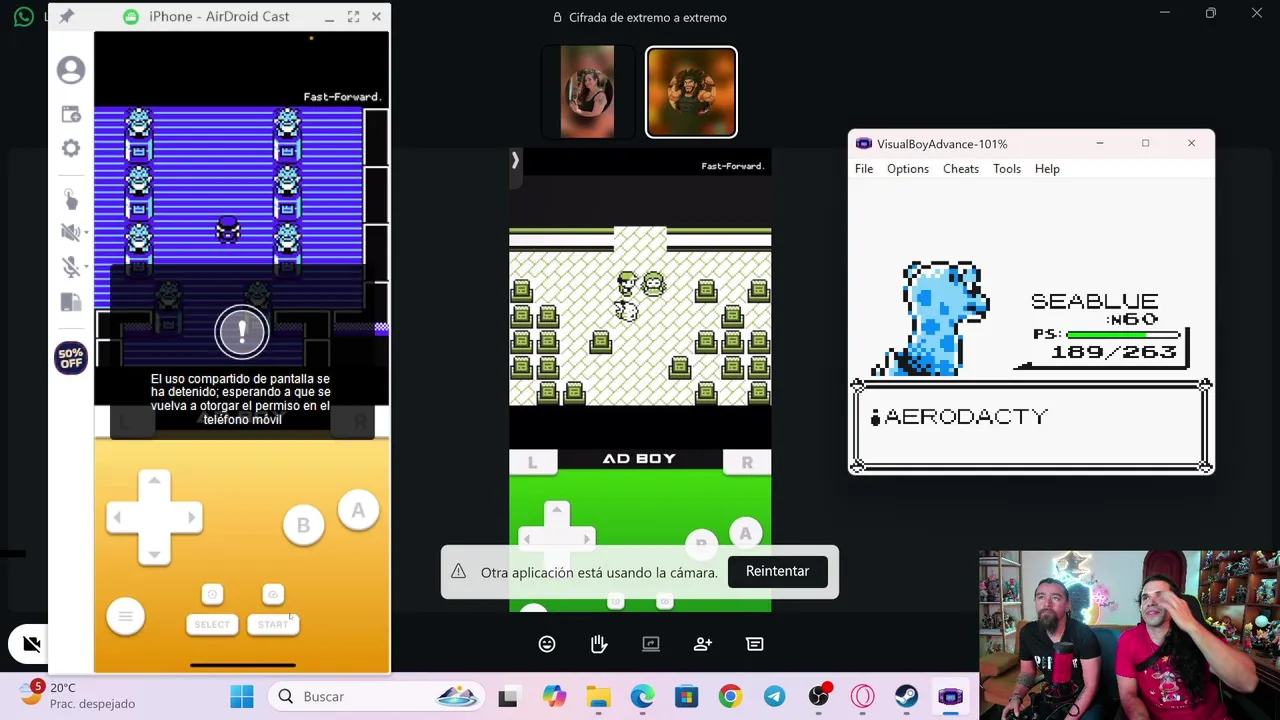
Task: Click the exclamation warning icon on phone screen
Action: point(242,333)
